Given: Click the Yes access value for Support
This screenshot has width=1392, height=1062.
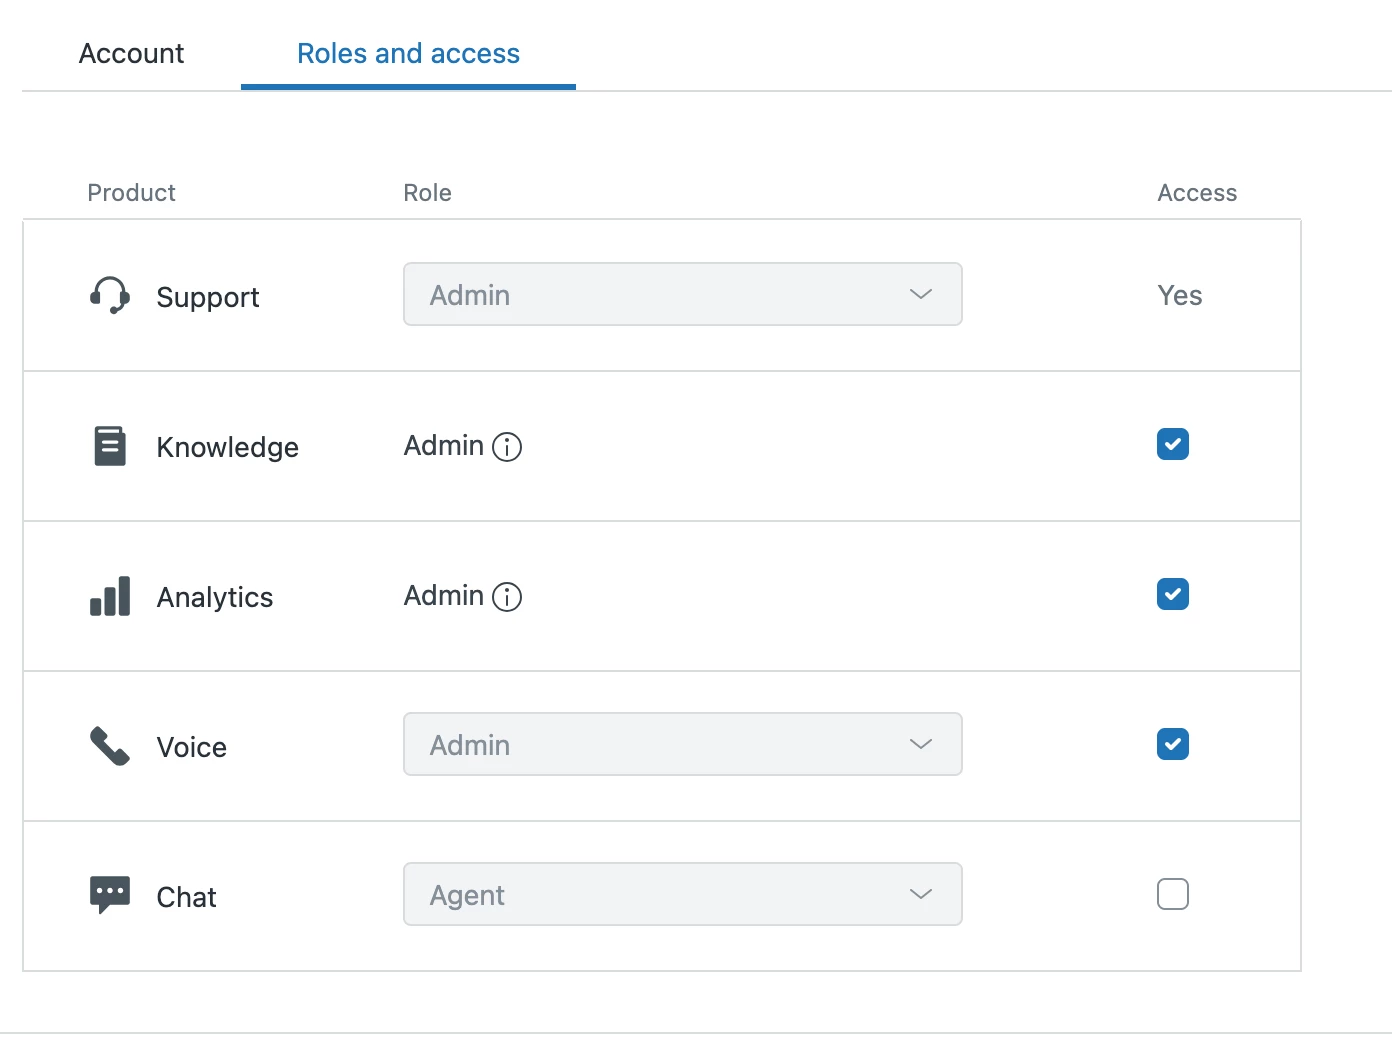Looking at the screenshot, I should pos(1179,296).
